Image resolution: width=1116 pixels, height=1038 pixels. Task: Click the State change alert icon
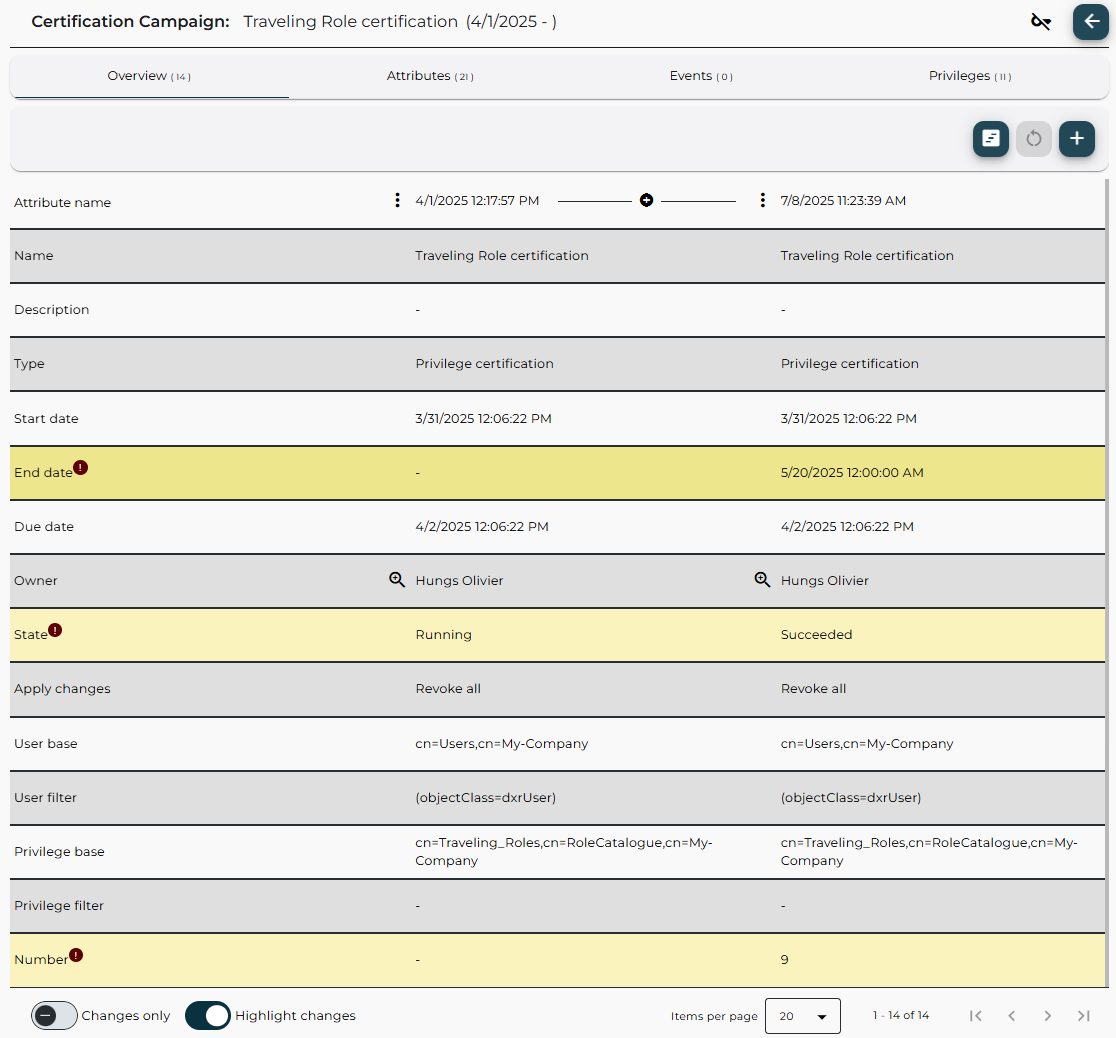[x=55, y=630]
